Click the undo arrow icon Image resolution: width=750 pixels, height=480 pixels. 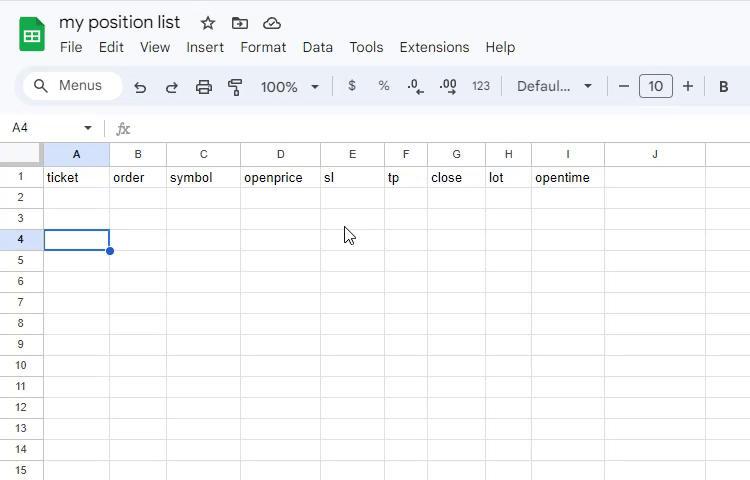point(140,87)
